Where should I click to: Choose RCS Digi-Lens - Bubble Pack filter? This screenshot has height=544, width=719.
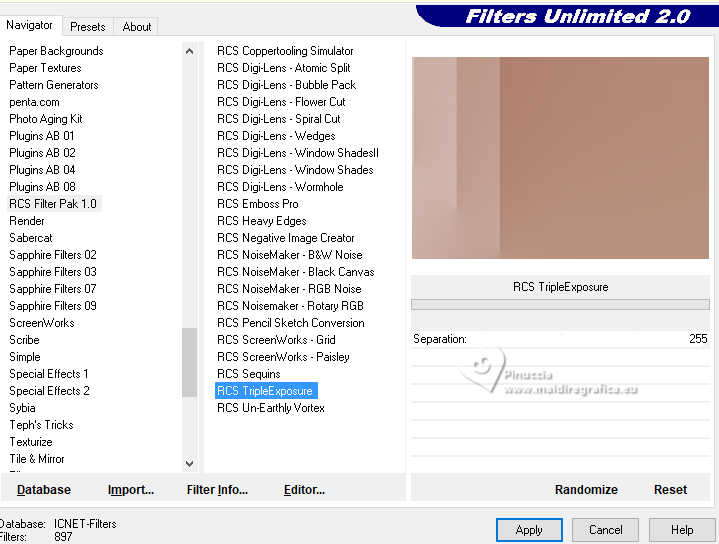coord(286,85)
